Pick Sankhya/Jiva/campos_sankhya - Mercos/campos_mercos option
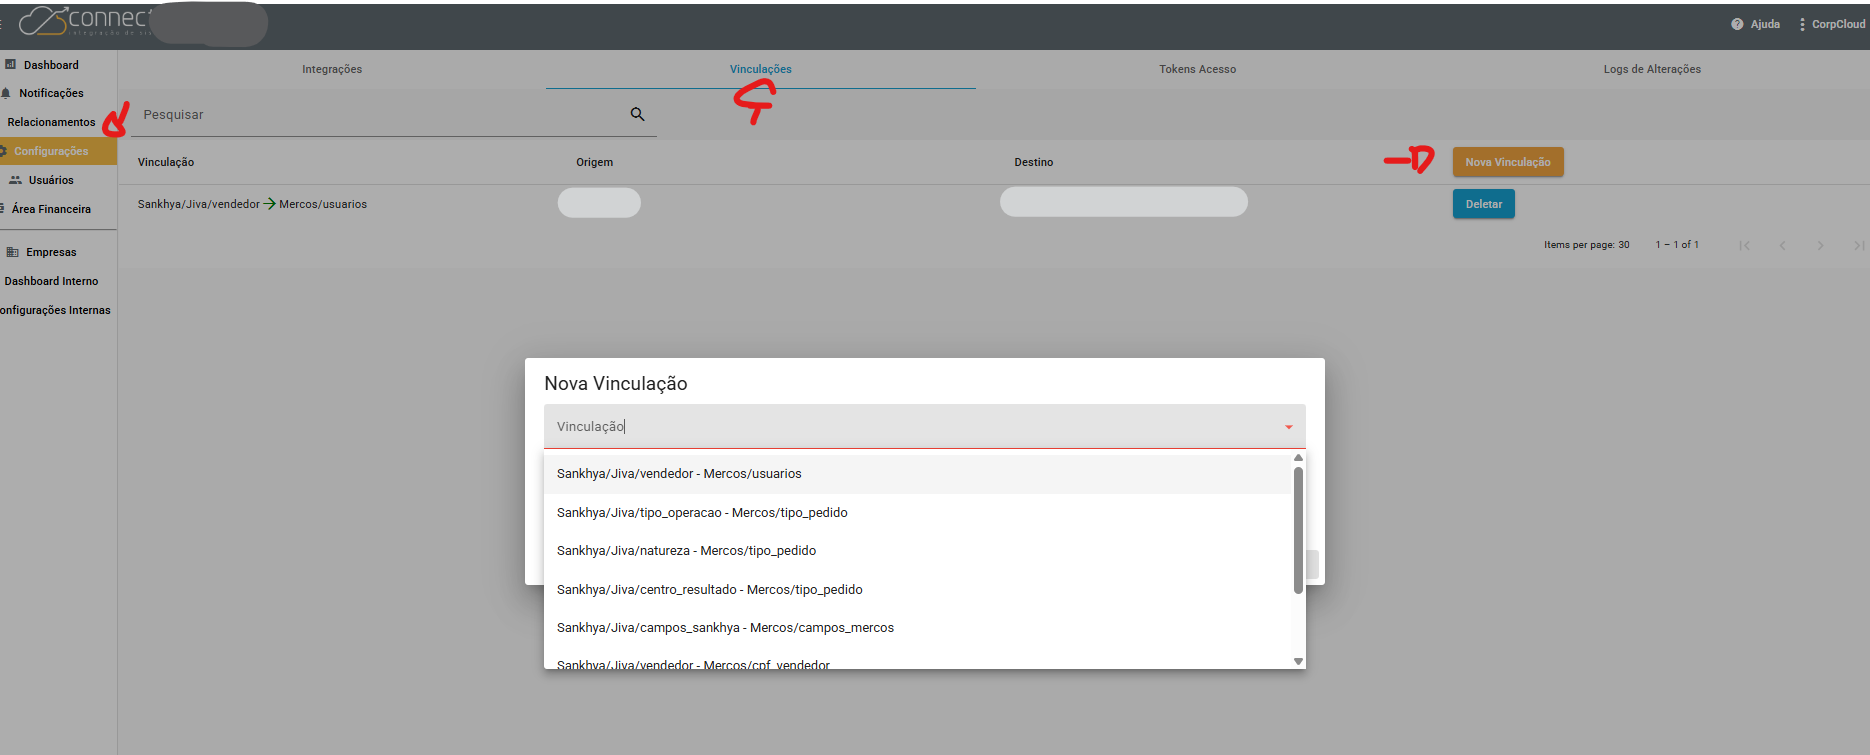This screenshot has width=1870, height=755. (725, 628)
